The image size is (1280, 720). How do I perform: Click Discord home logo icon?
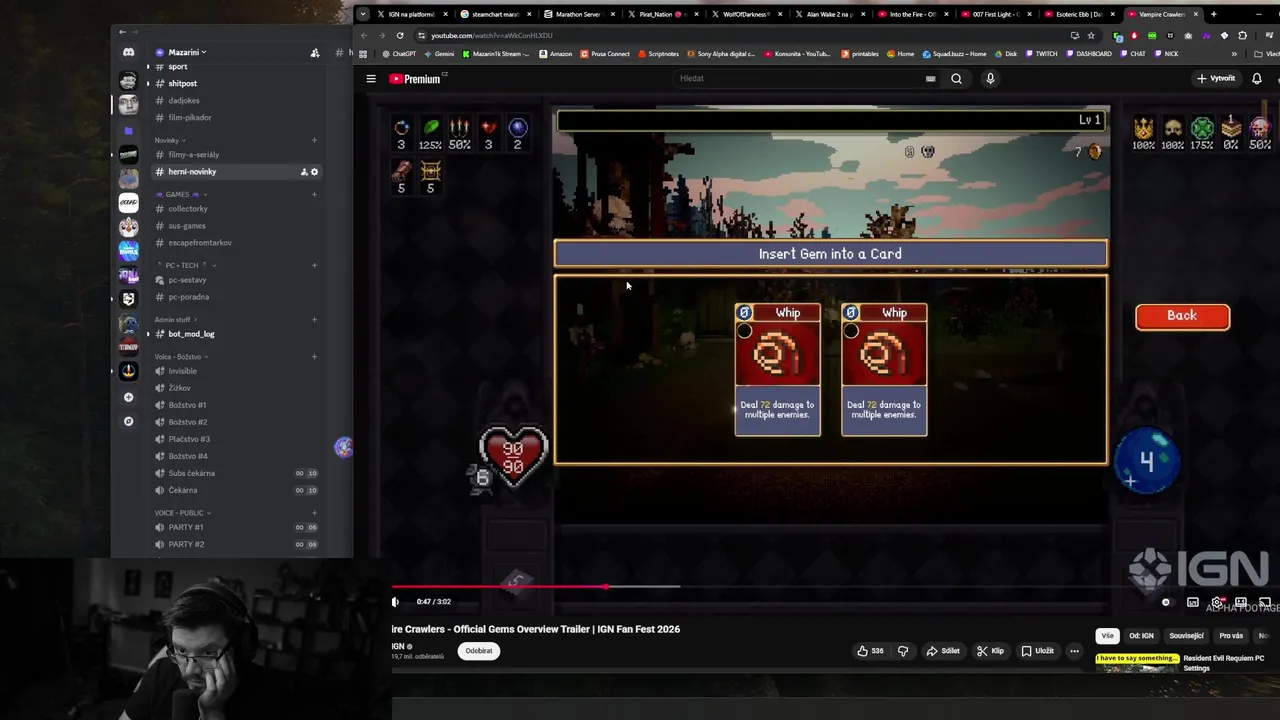[128, 52]
